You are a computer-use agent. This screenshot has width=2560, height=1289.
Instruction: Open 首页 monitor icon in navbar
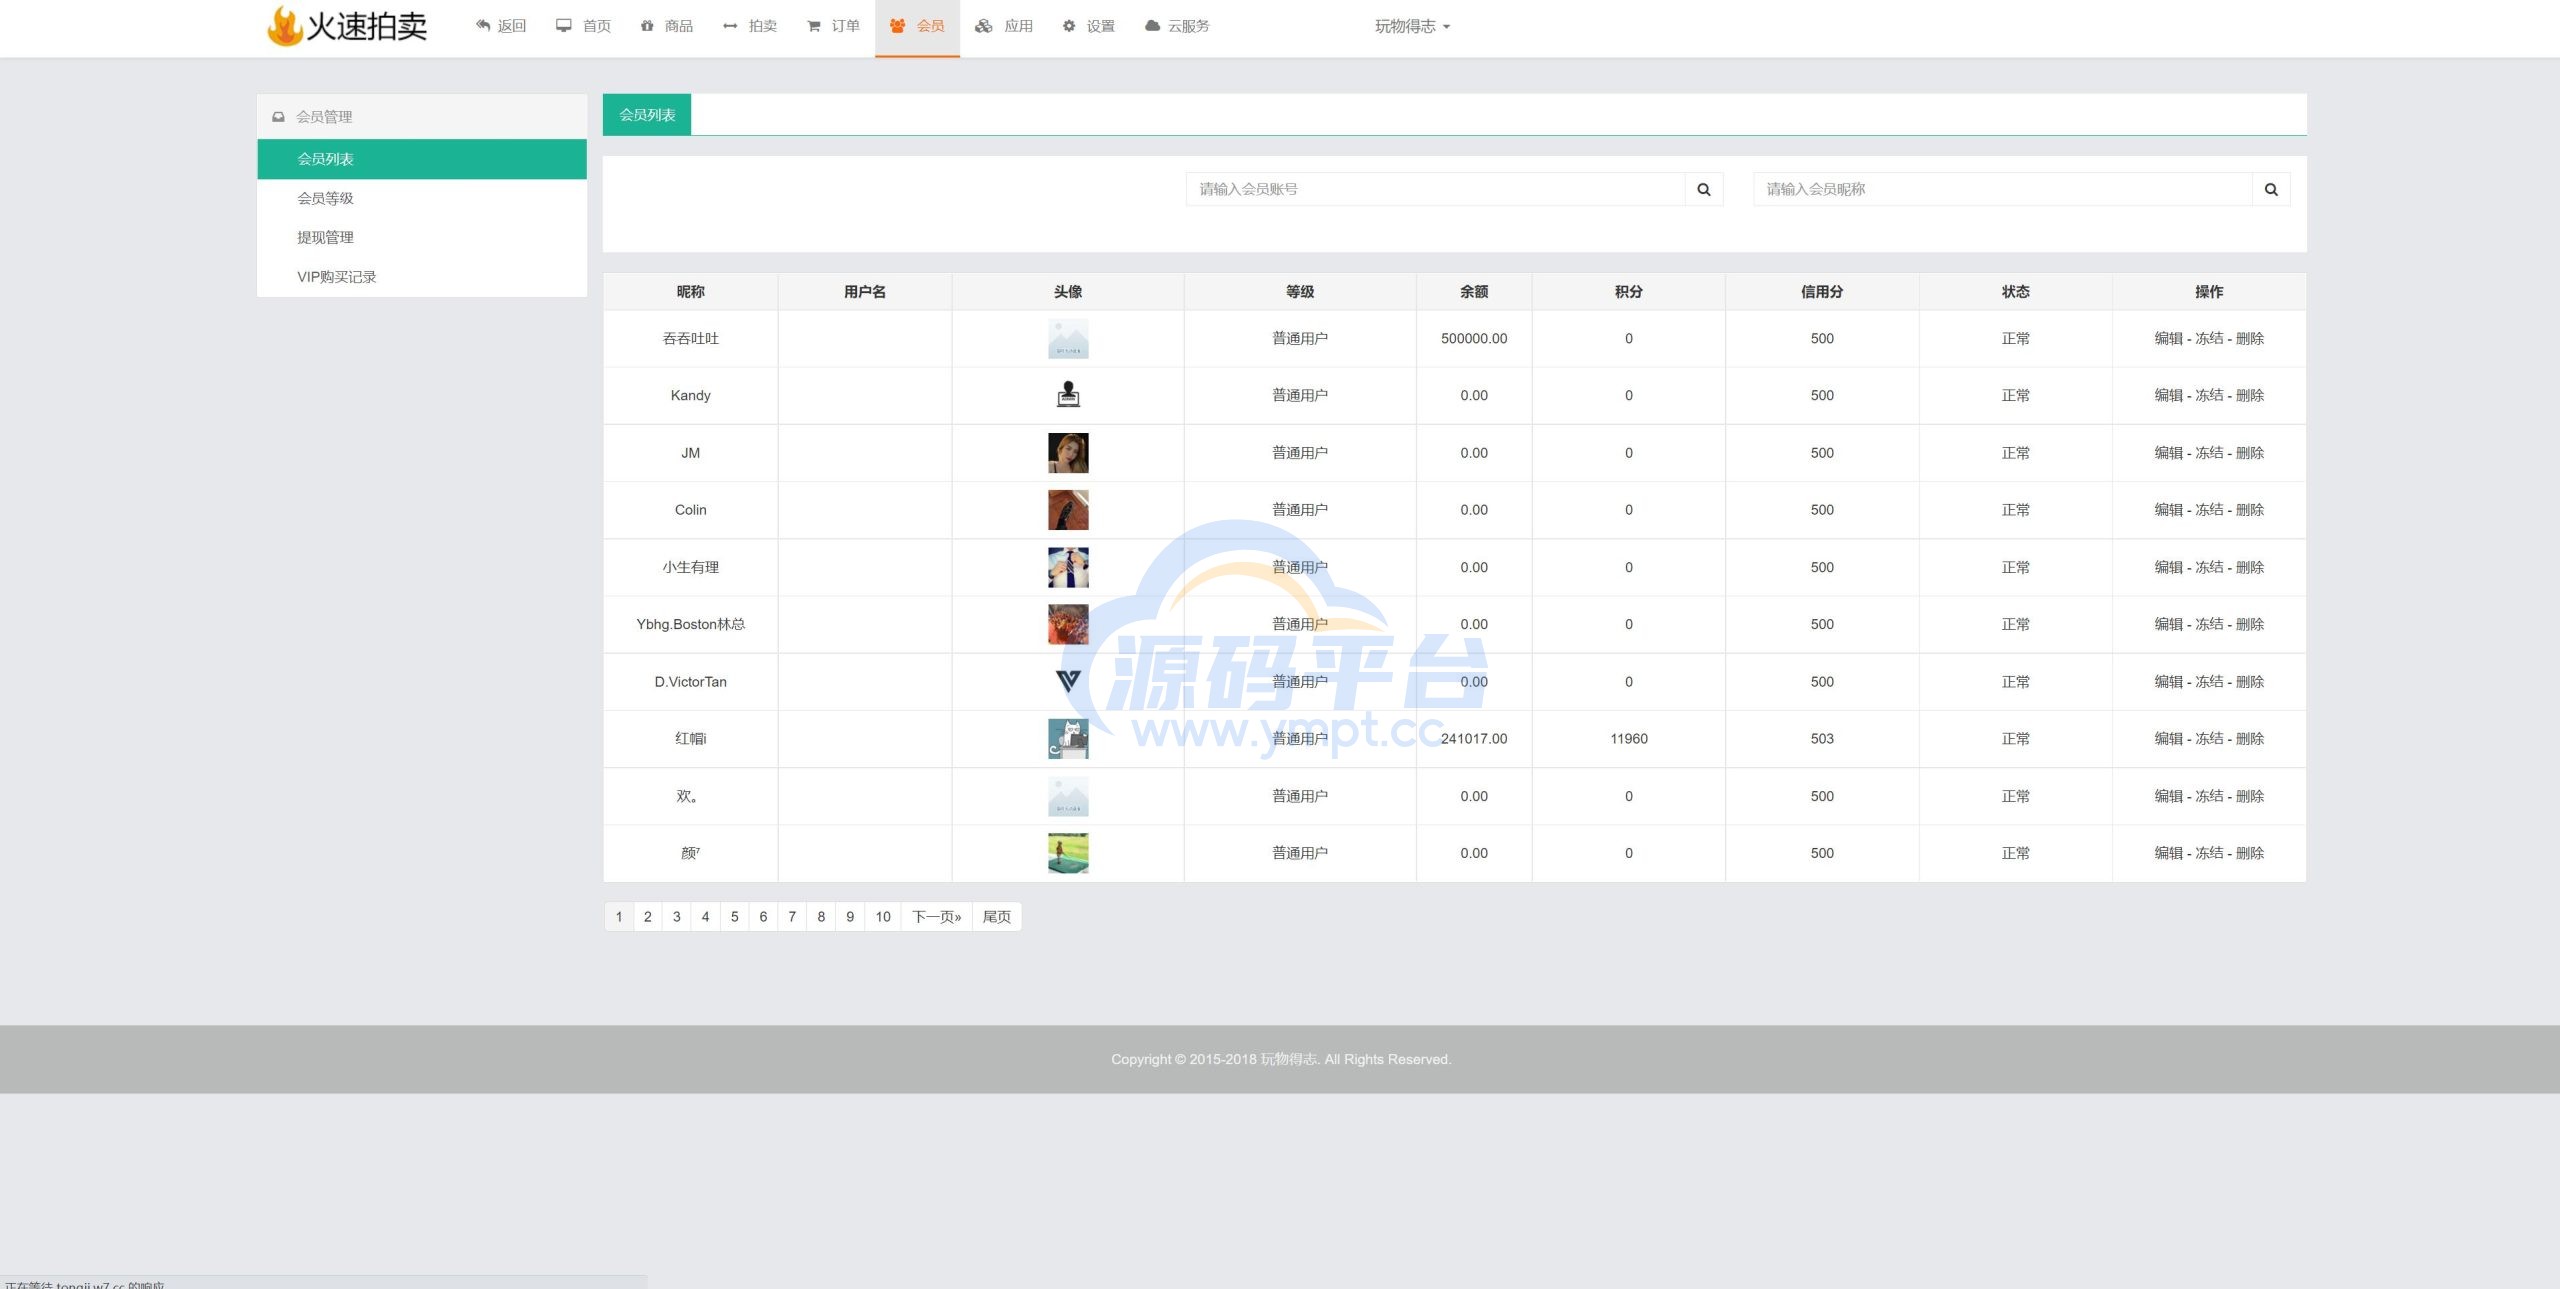tap(564, 26)
